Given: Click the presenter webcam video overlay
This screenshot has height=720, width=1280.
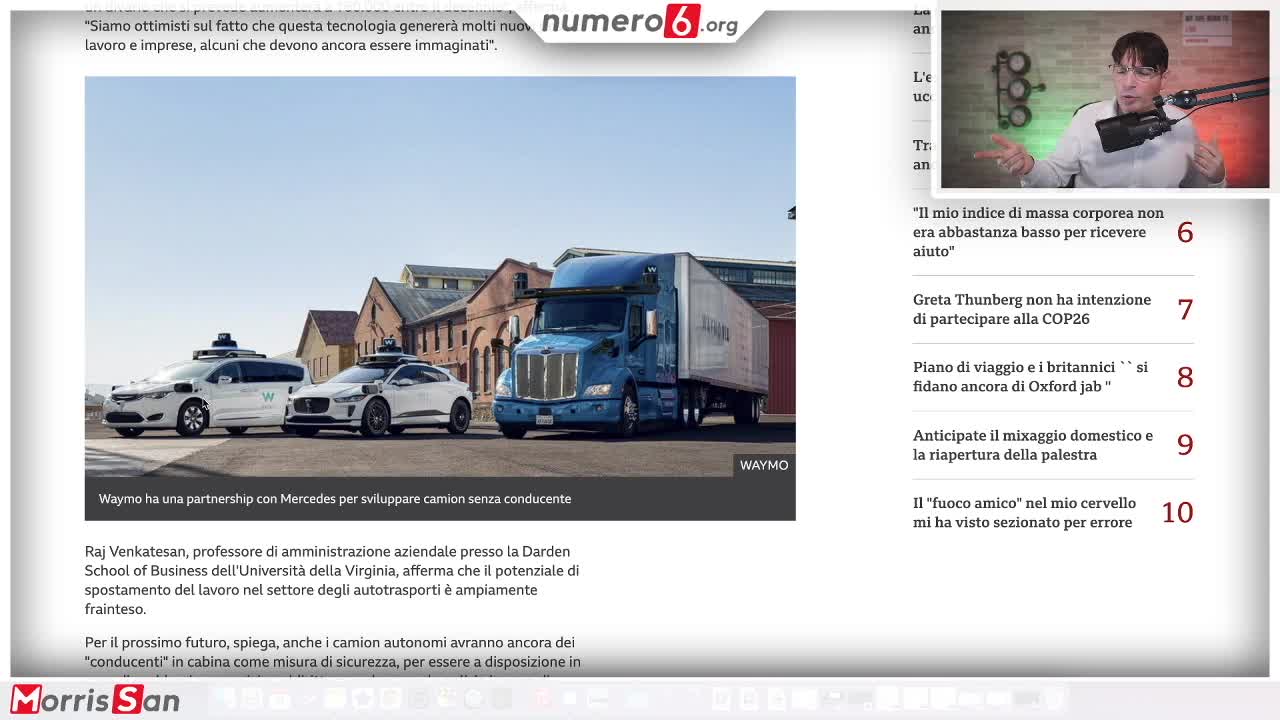Looking at the screenshot, I should 1105,99.
